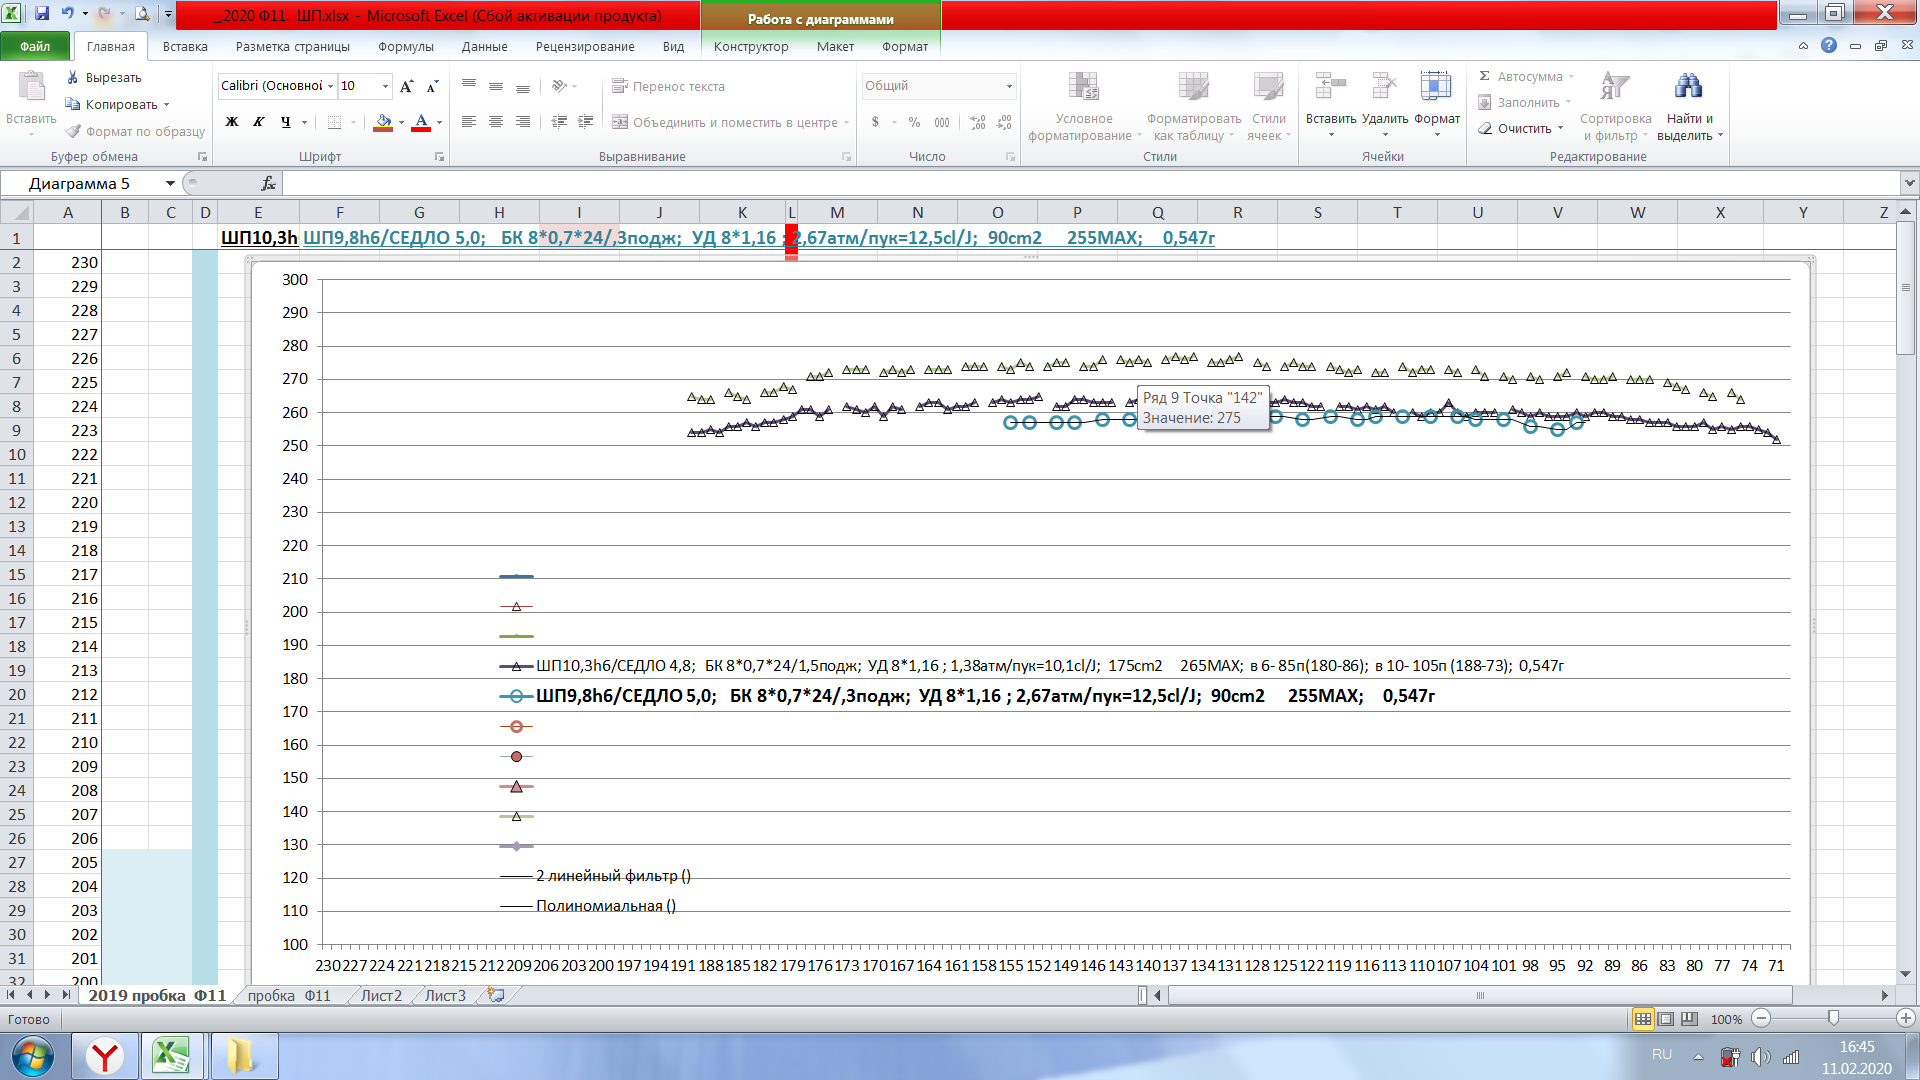Open the chart Design (Конструктор) tab
Image resolution: width=1920 pixels, height=1080 pixels.
point(751,46)
